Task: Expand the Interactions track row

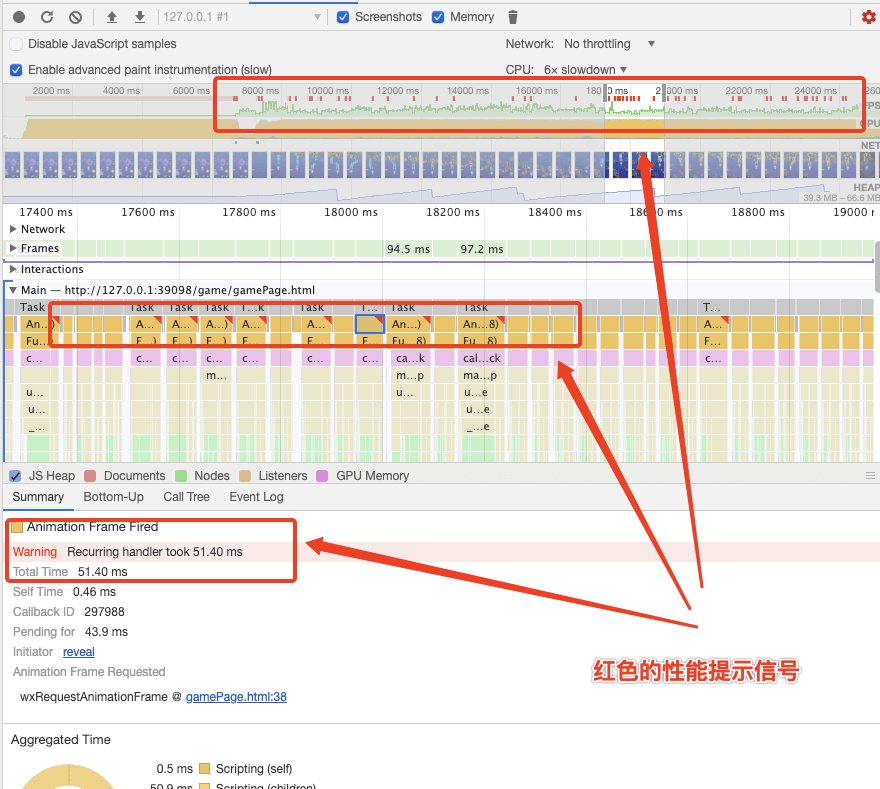Action: (13, 269)
